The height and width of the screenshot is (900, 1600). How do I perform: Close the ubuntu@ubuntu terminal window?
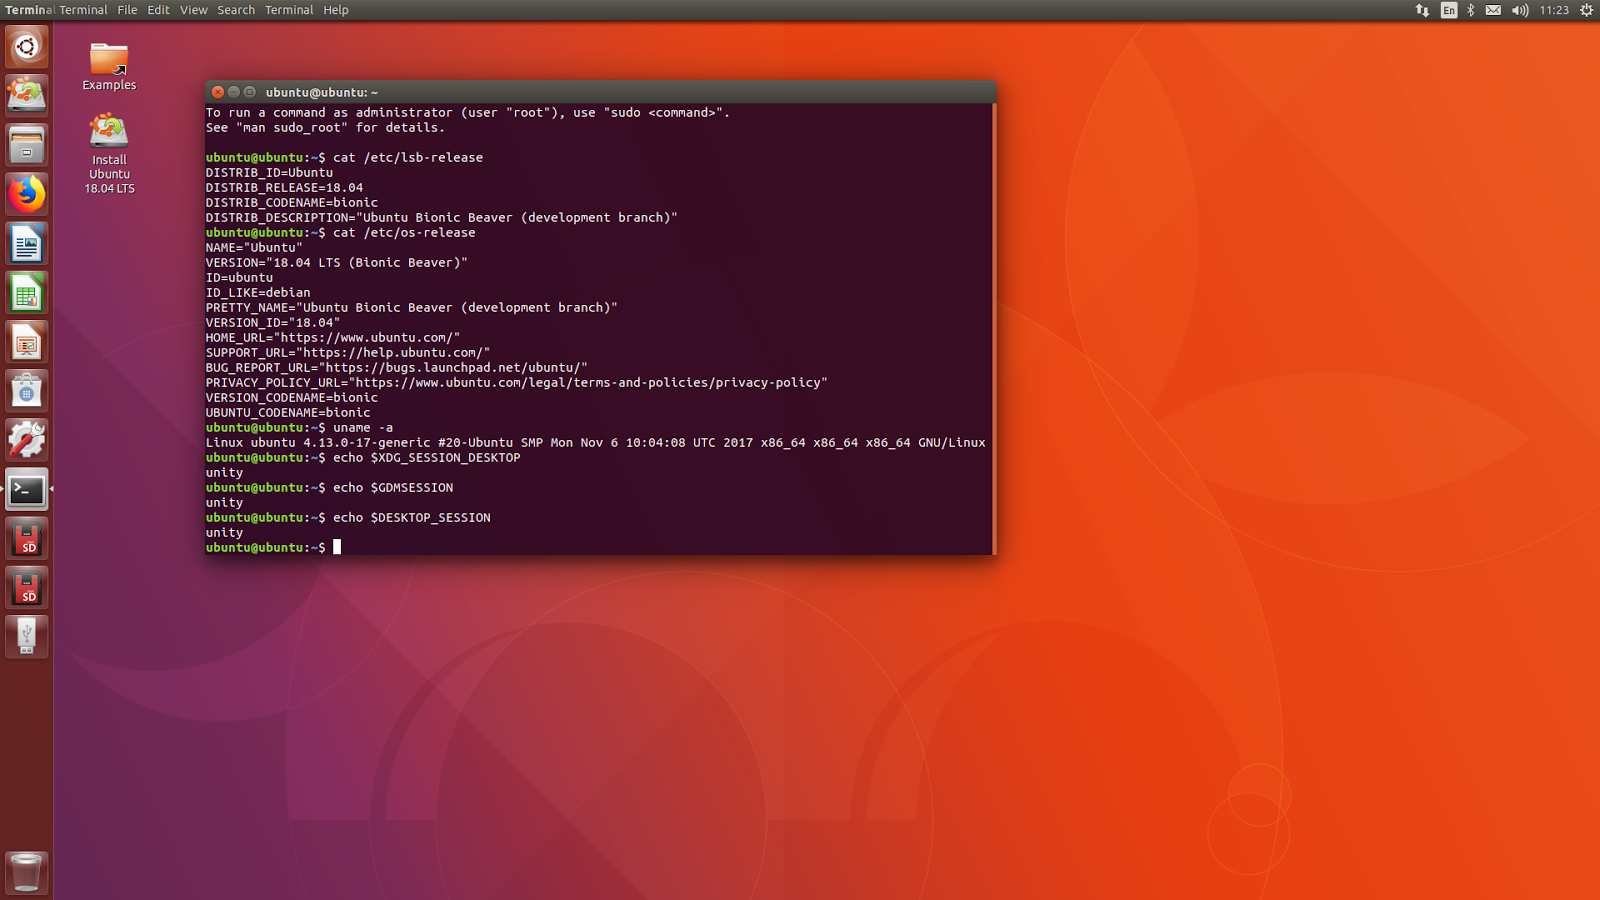[218, 92]
